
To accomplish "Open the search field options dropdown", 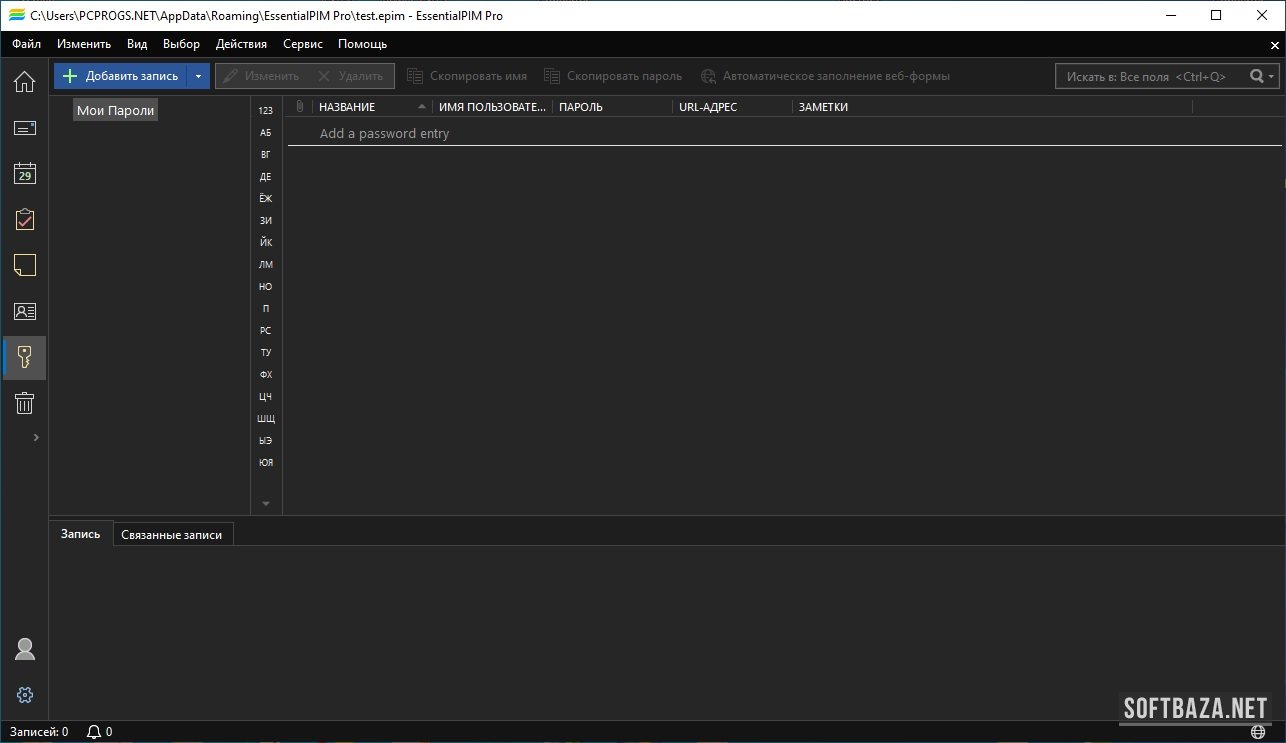I will [x=1271, y=77].
